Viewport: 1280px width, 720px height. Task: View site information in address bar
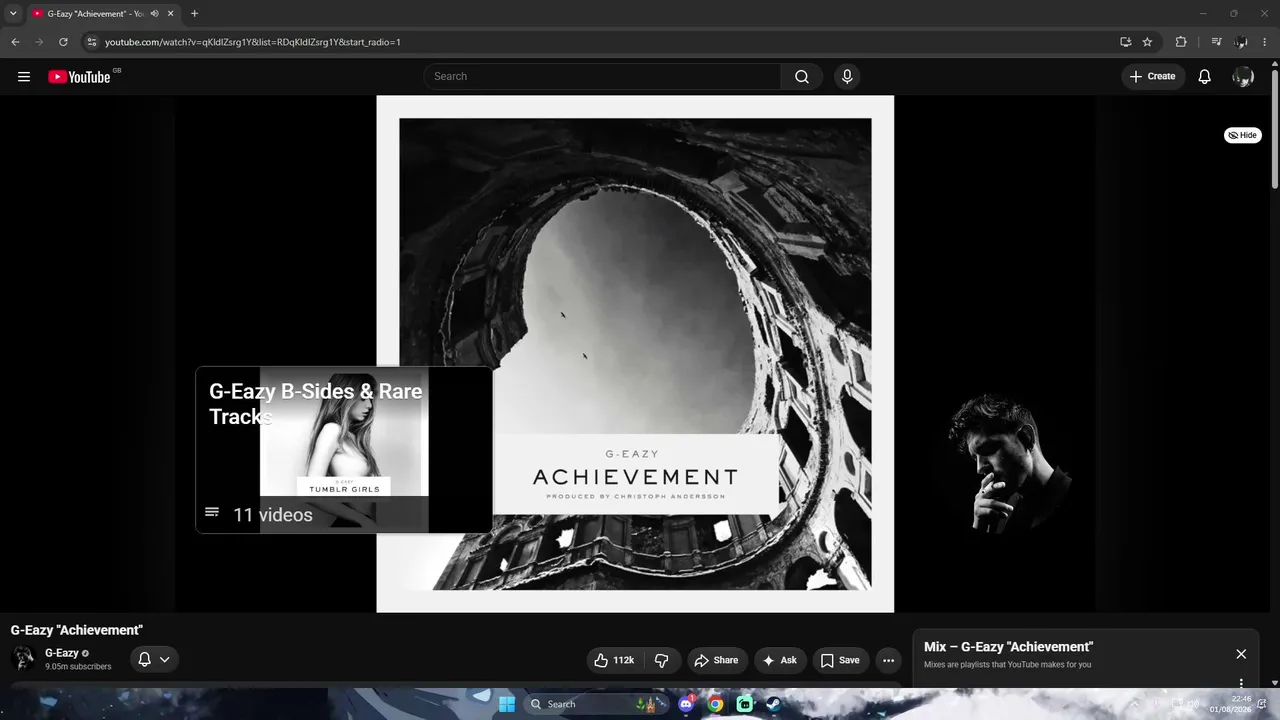click(91, 42)
